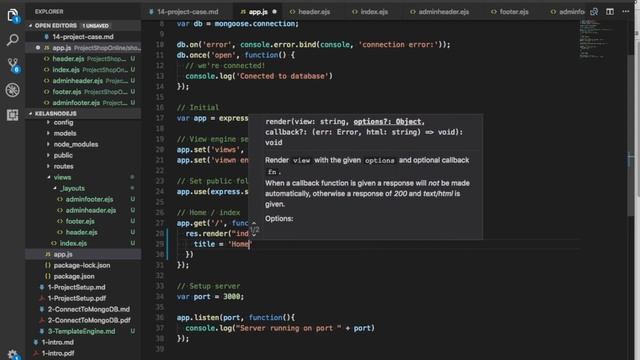Open the Manage gear menu
Screen dimensions: 640x360
(12, 354)
